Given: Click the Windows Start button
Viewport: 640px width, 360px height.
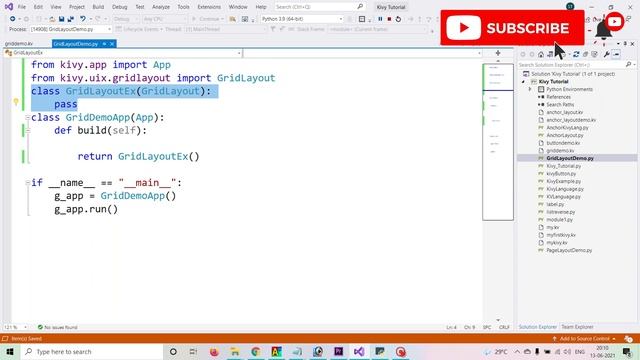Looking at the screenshot, I should pos(10,351).
